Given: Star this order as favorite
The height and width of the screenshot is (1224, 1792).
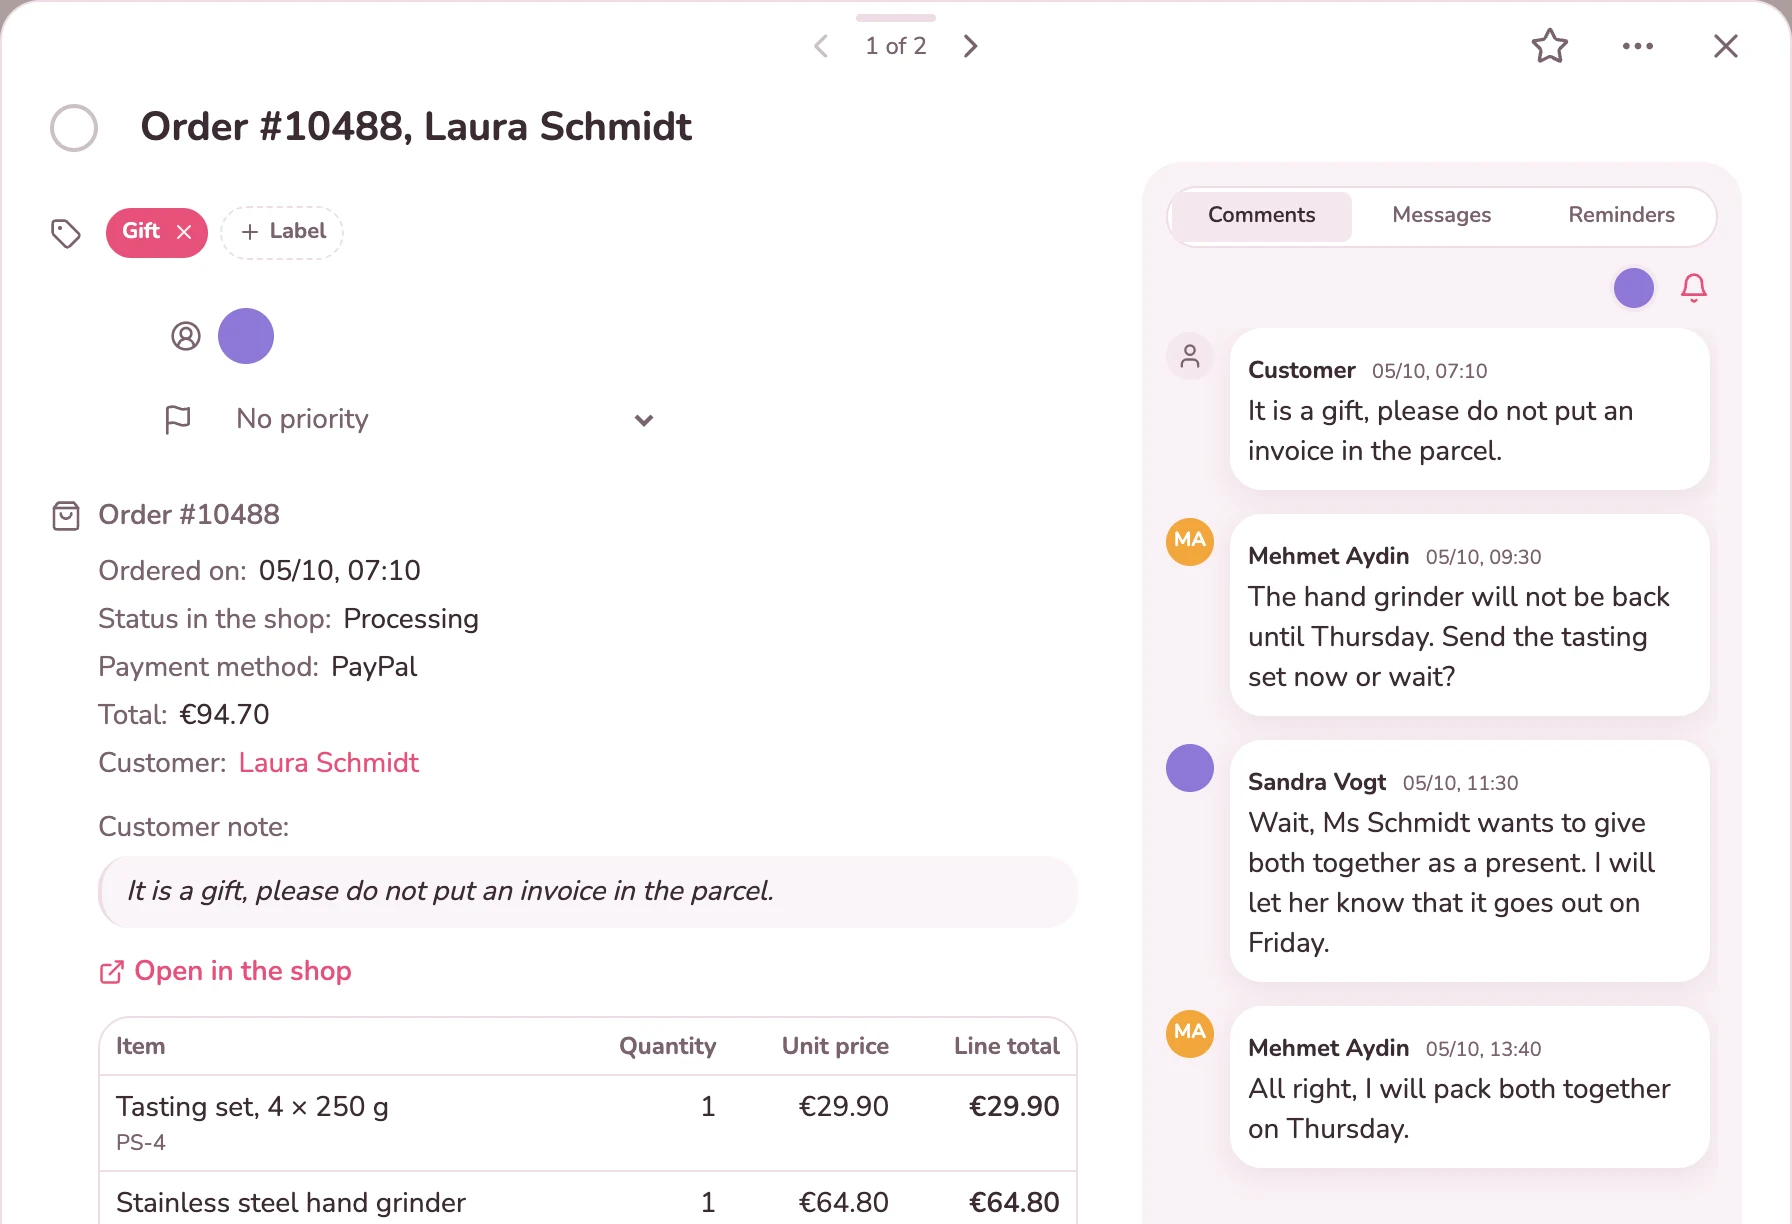Looking at the screenshot, I should point(1550,46).
